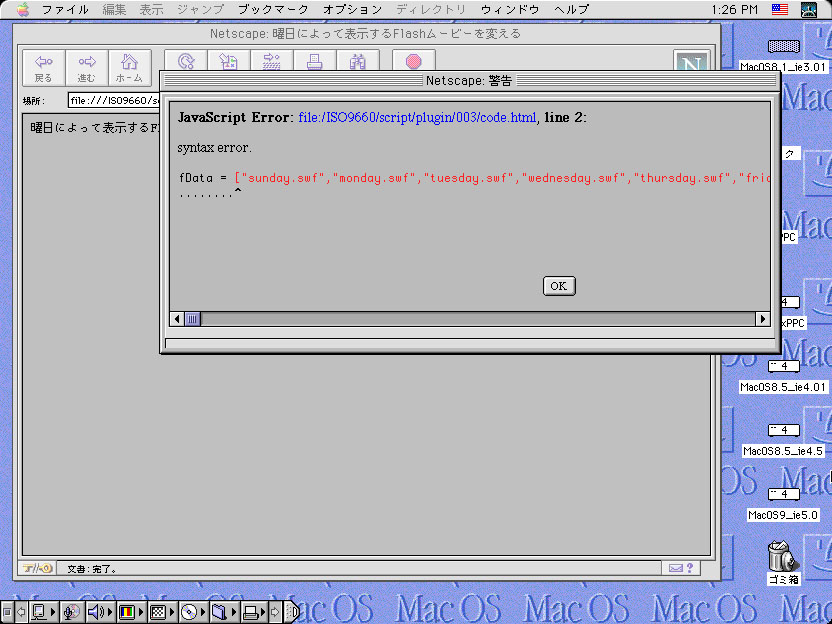Viewport: 832px width, 624px height.
Task: Open the オプション menu
Action: 352,10
